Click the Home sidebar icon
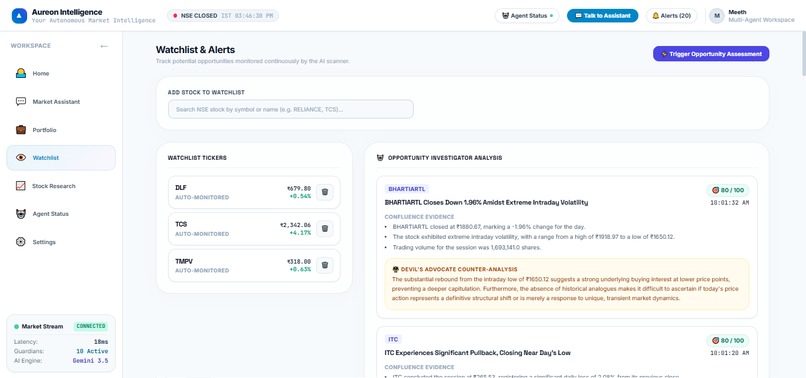 coord(21,74)
